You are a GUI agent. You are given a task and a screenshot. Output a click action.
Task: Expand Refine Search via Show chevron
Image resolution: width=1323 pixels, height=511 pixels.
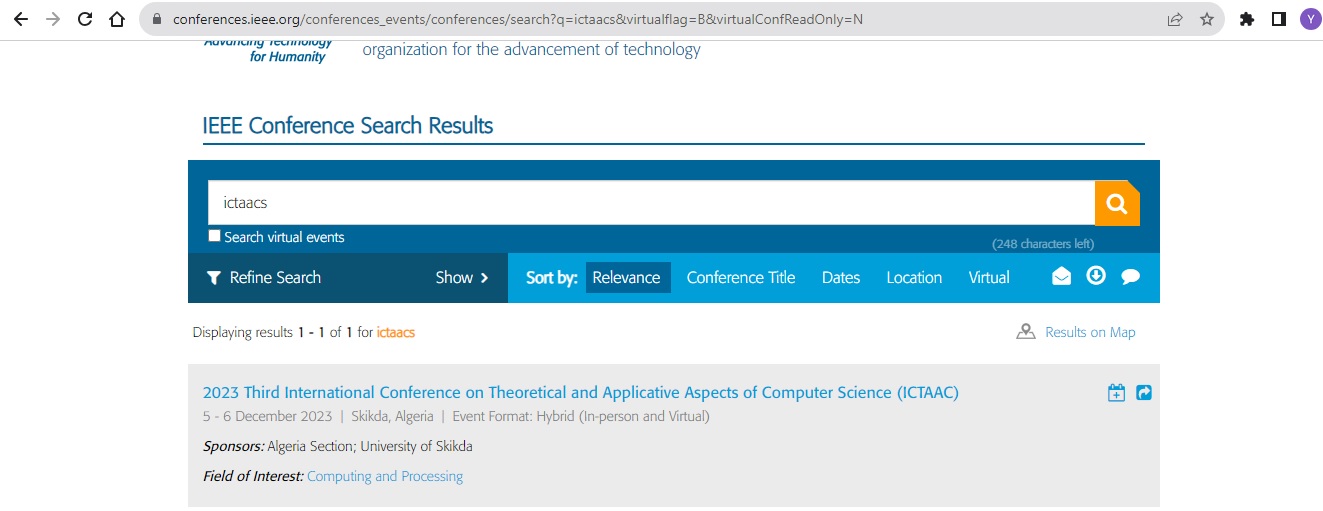pyautogui.click(x=462, y=278)
